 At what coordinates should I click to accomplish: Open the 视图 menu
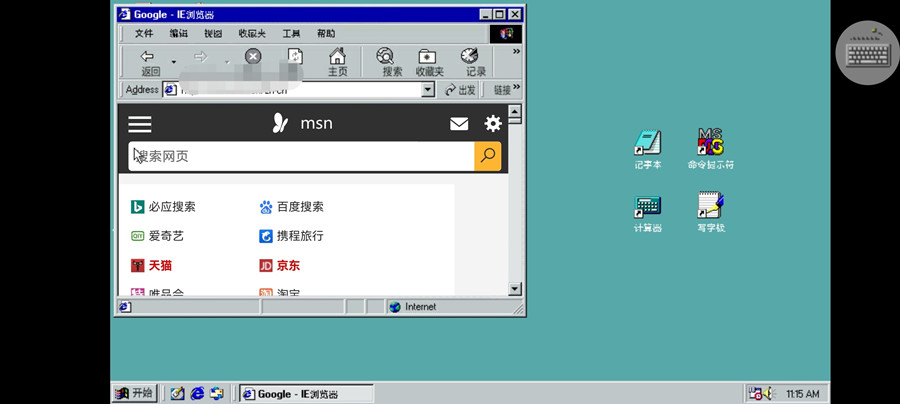click(x=212, y=34)
